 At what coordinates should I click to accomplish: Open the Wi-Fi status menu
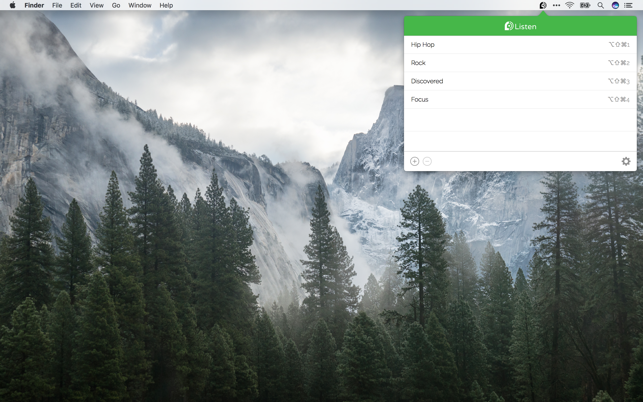pos(569,5)
